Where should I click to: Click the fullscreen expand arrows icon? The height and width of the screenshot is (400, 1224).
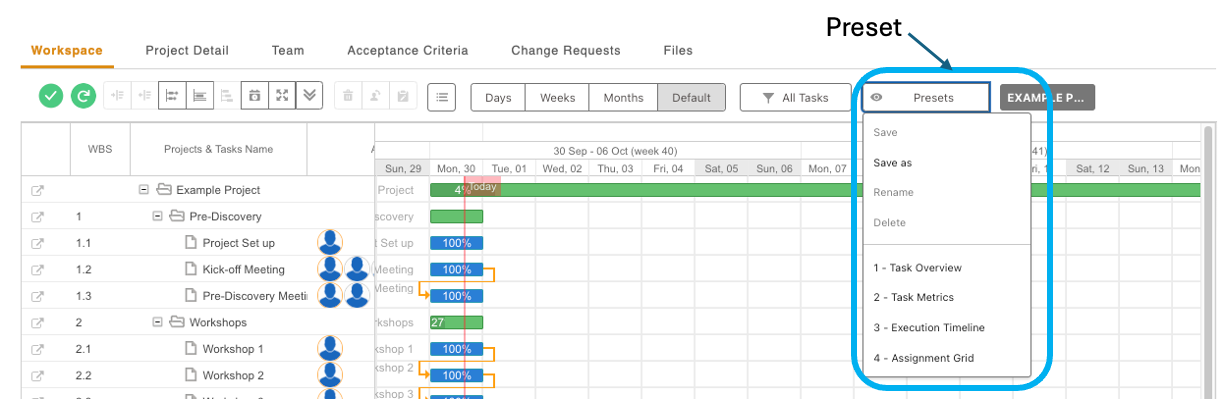282,96
